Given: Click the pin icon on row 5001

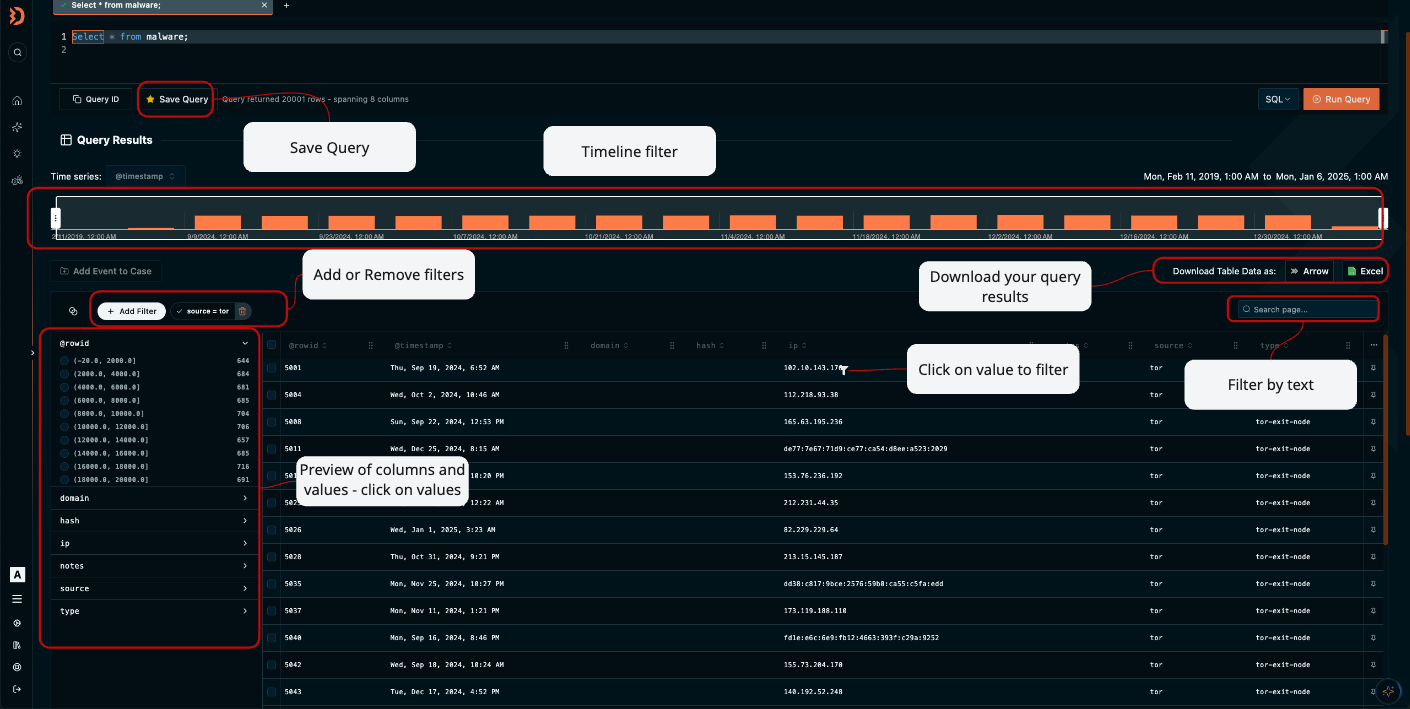Looking at the screenshot, I should pyautogui.click(x=1373, y=368).
